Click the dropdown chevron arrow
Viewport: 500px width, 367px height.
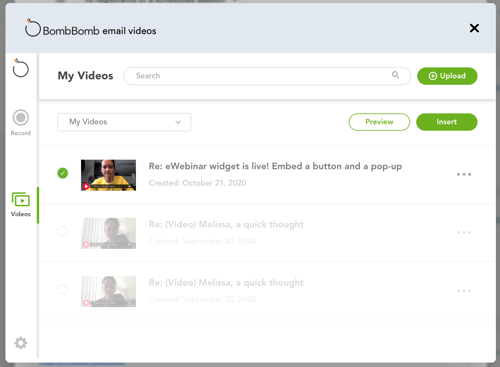pos(178,122)
